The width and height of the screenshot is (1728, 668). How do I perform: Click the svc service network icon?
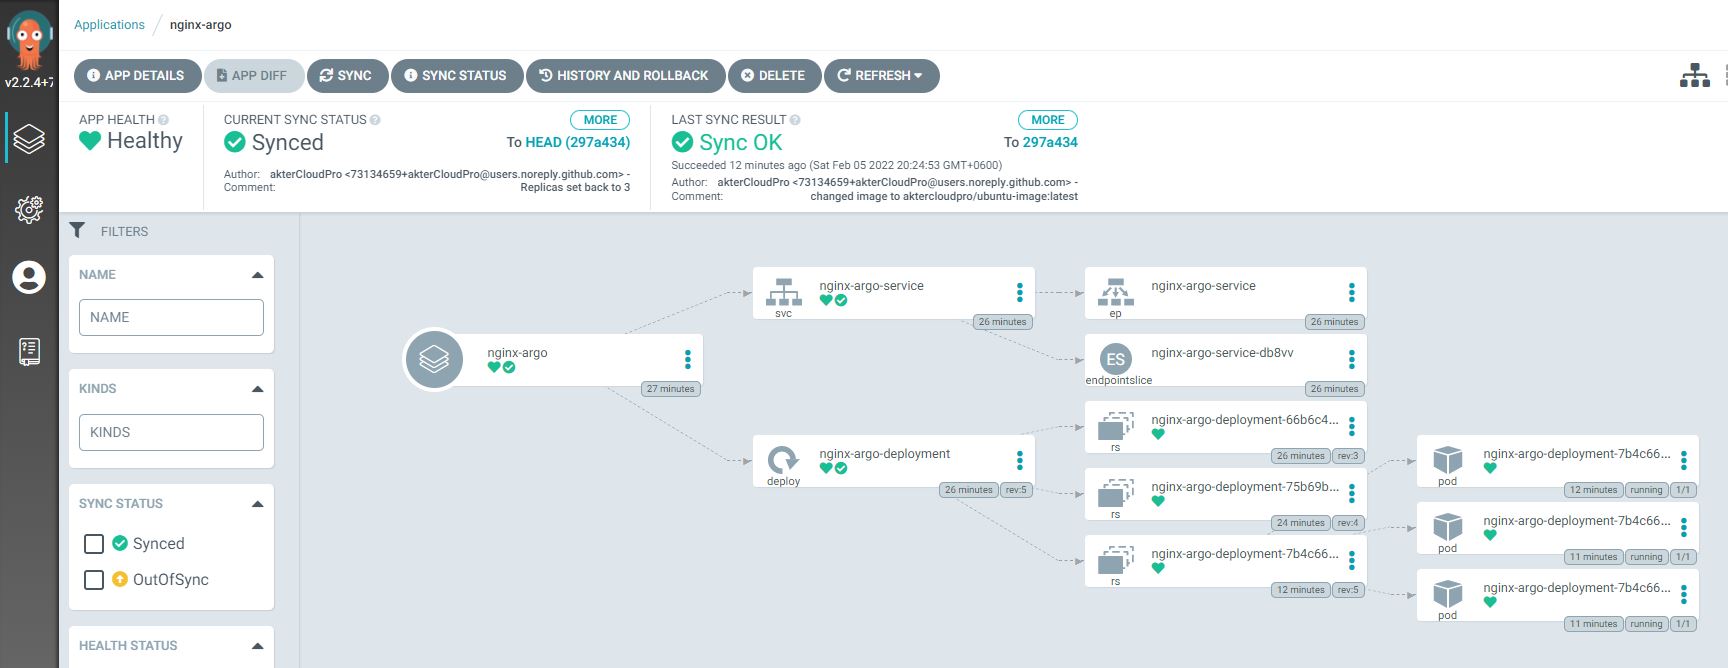[783, 291]
